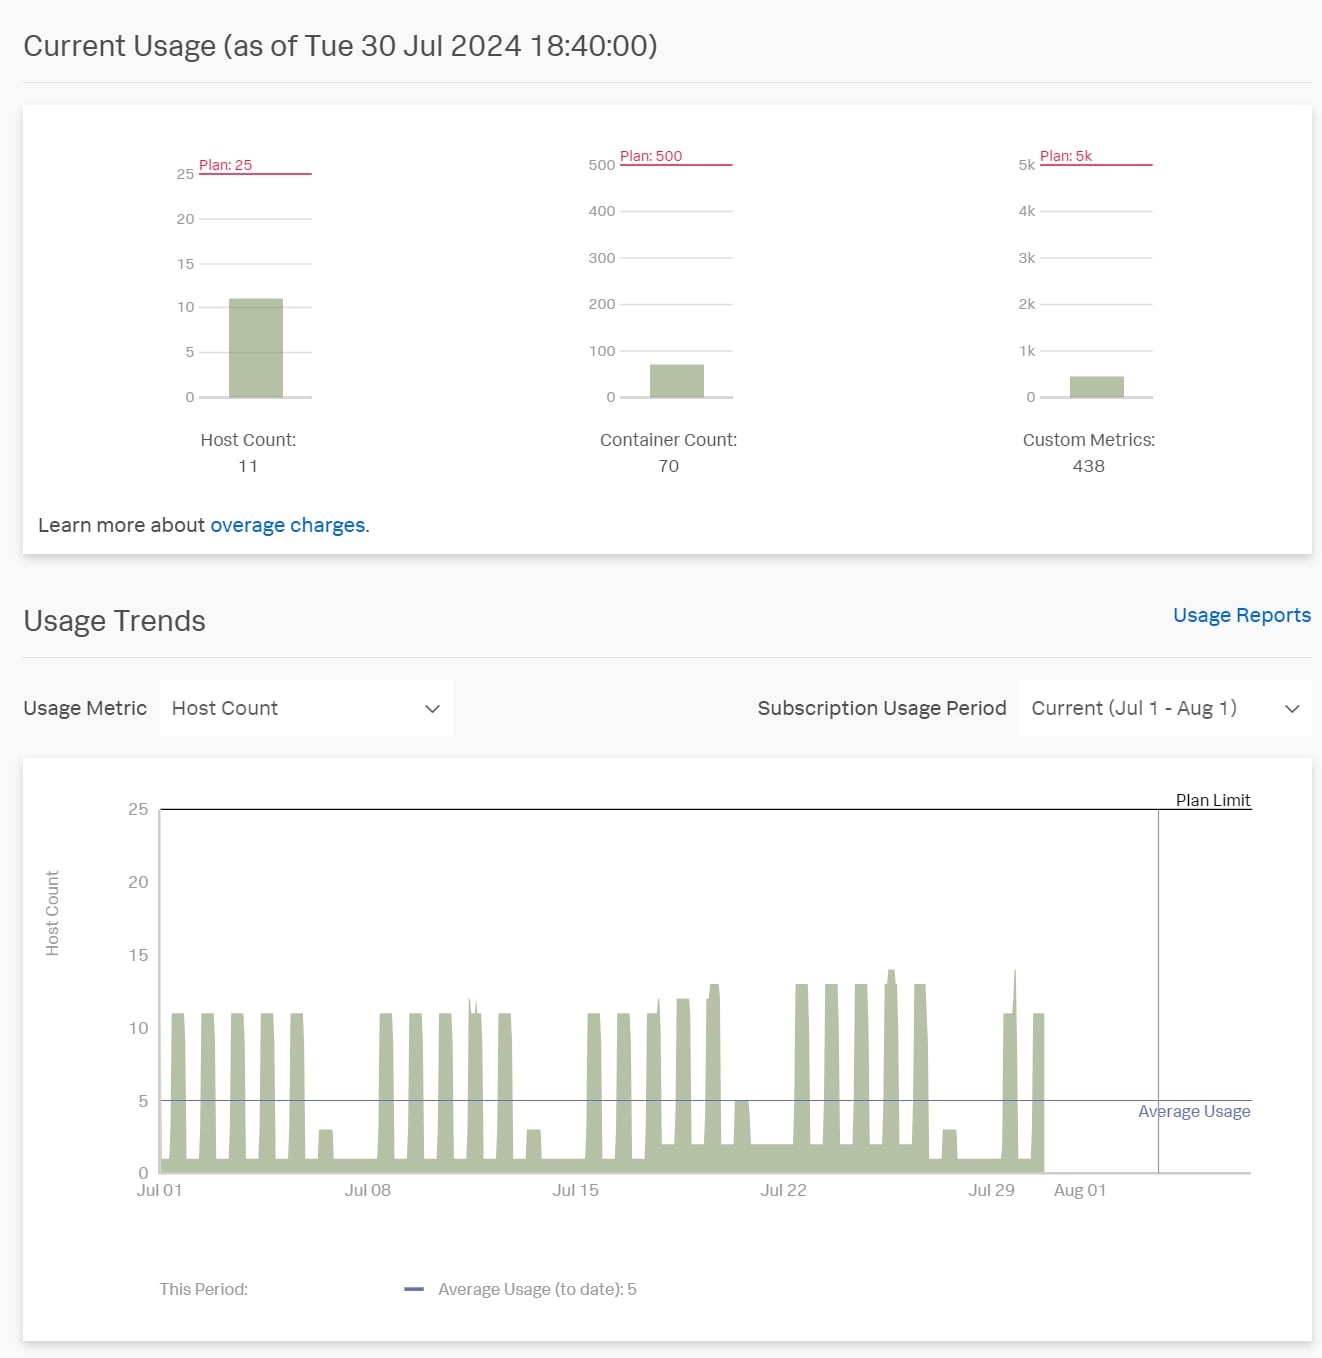
Task: Click the 'Jul 01' axis label
Action: click(159, 1190)
